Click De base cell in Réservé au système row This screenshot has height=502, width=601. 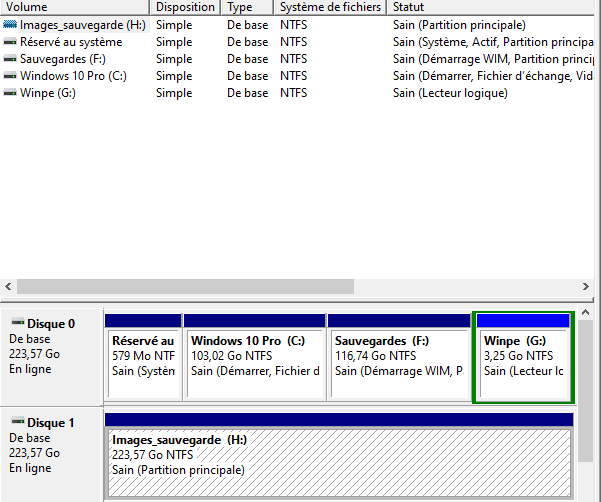tap(248, 42)
